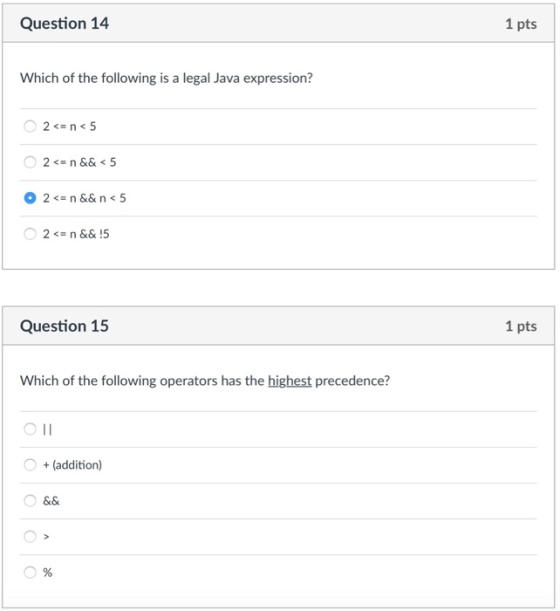Screen dimensions: 560x611
Task: Click answer text 2 <= n && !5
Action: pos(76,234)
